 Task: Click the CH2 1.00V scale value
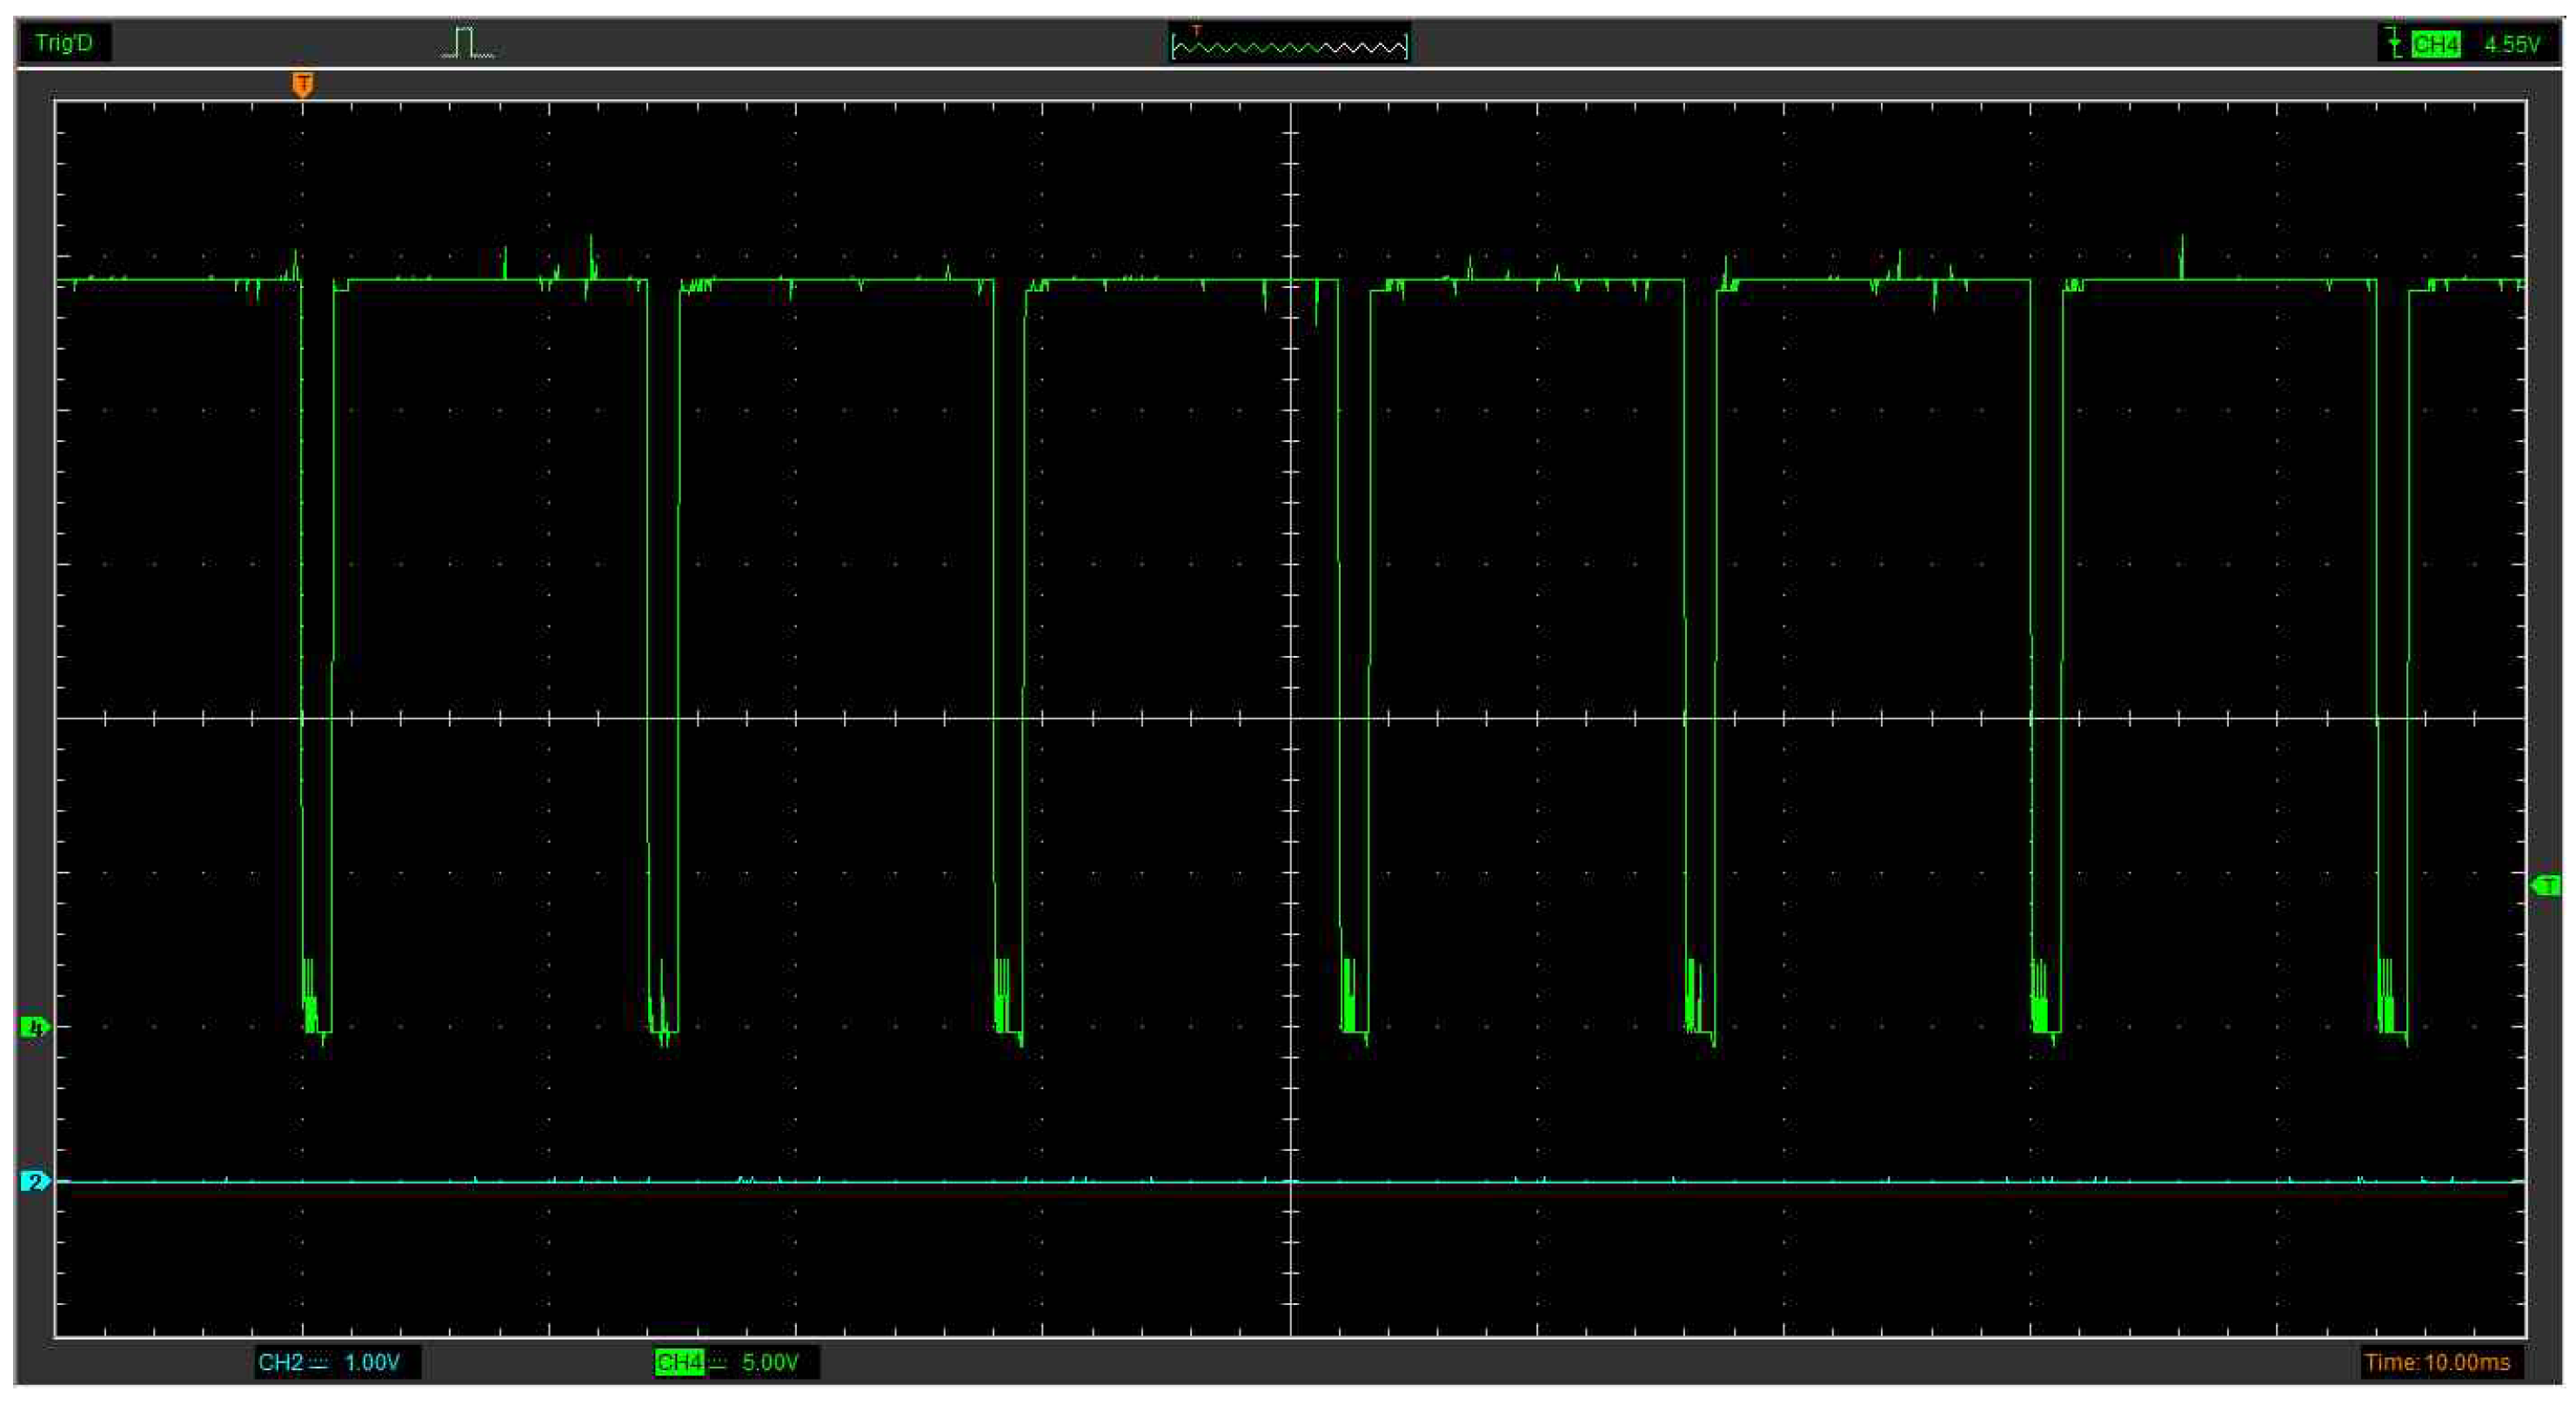372,1362
